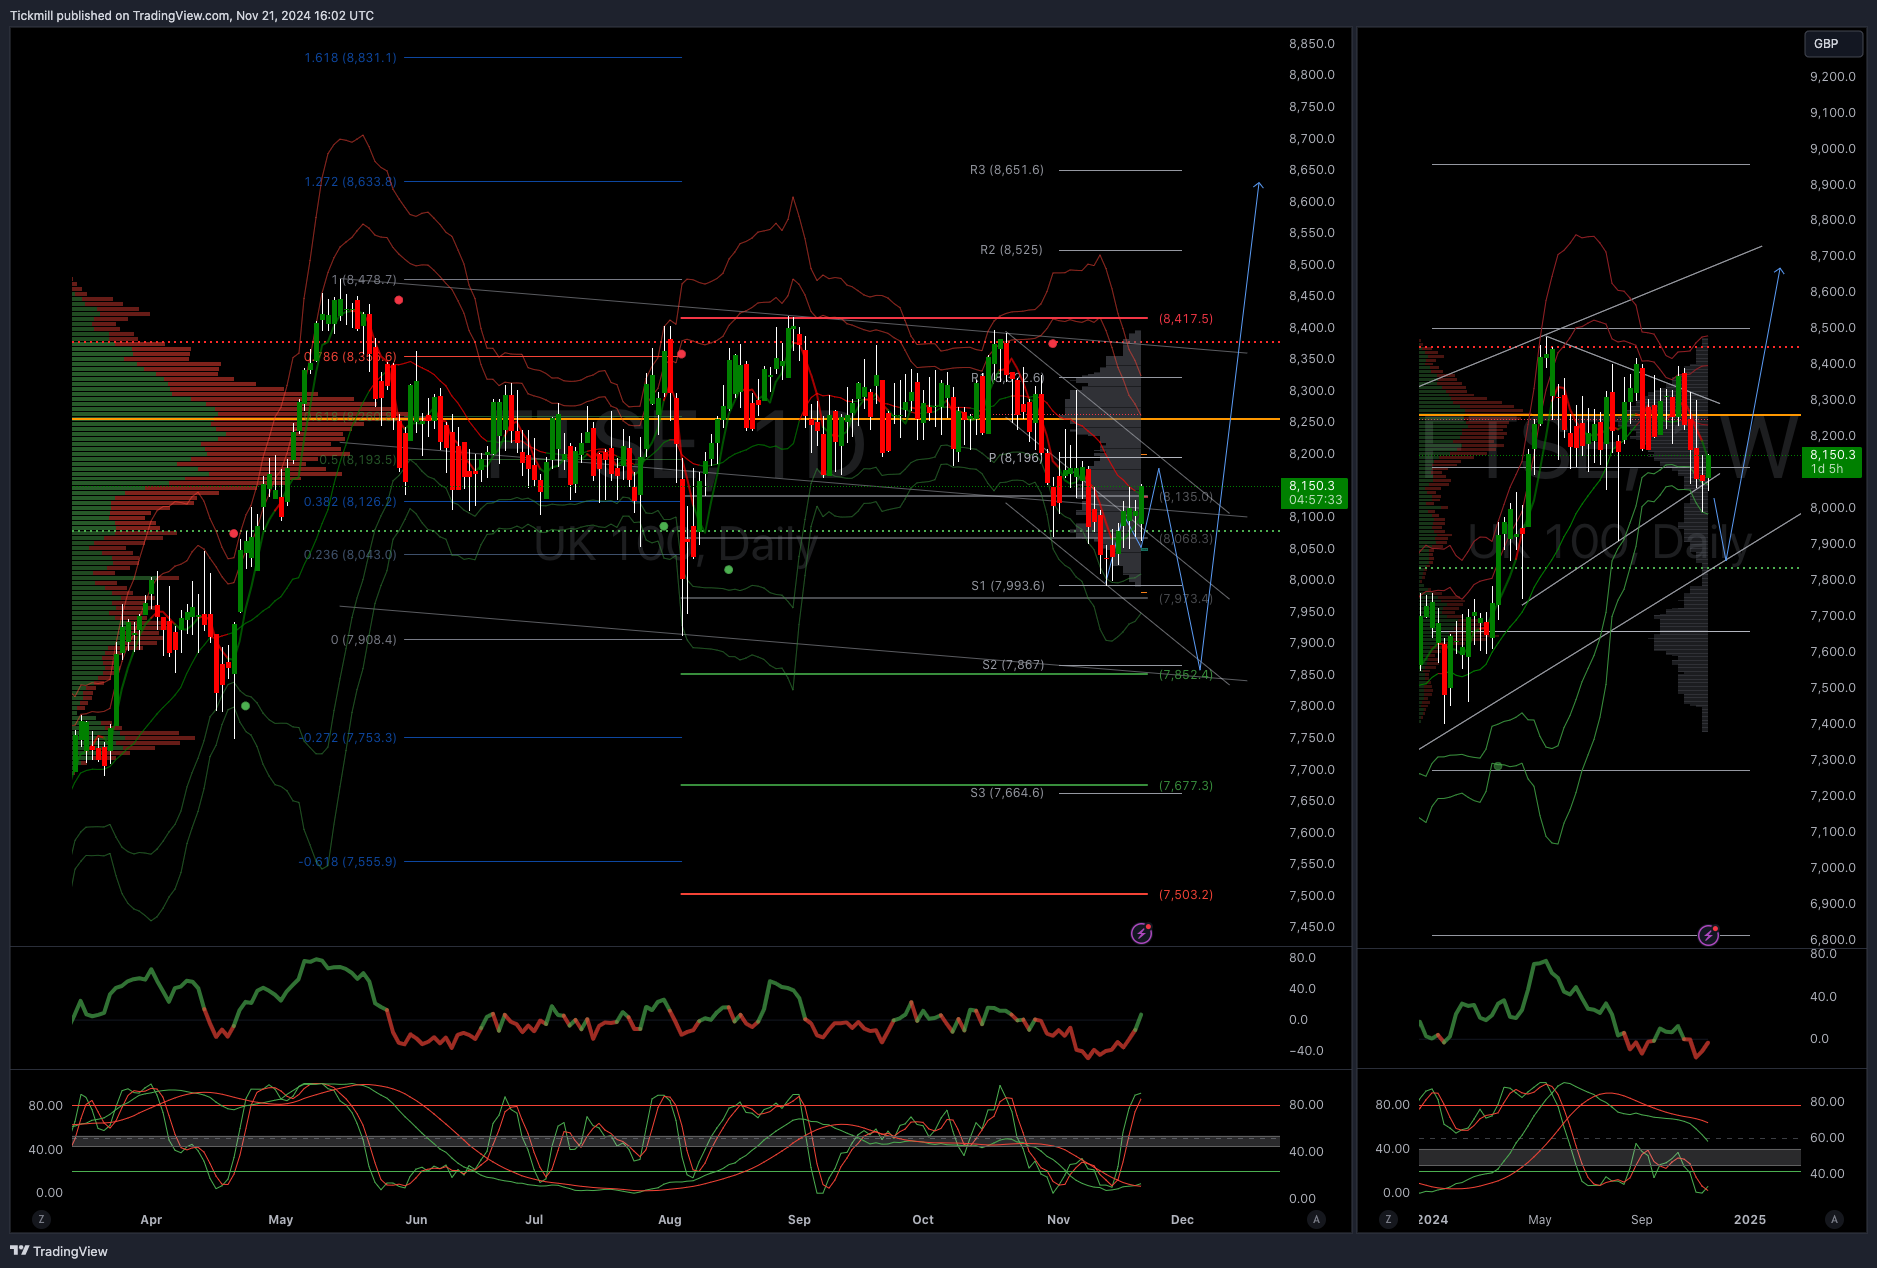
Task: Select the red 7,503.2 level label
Action: (x=1185, y=895)
